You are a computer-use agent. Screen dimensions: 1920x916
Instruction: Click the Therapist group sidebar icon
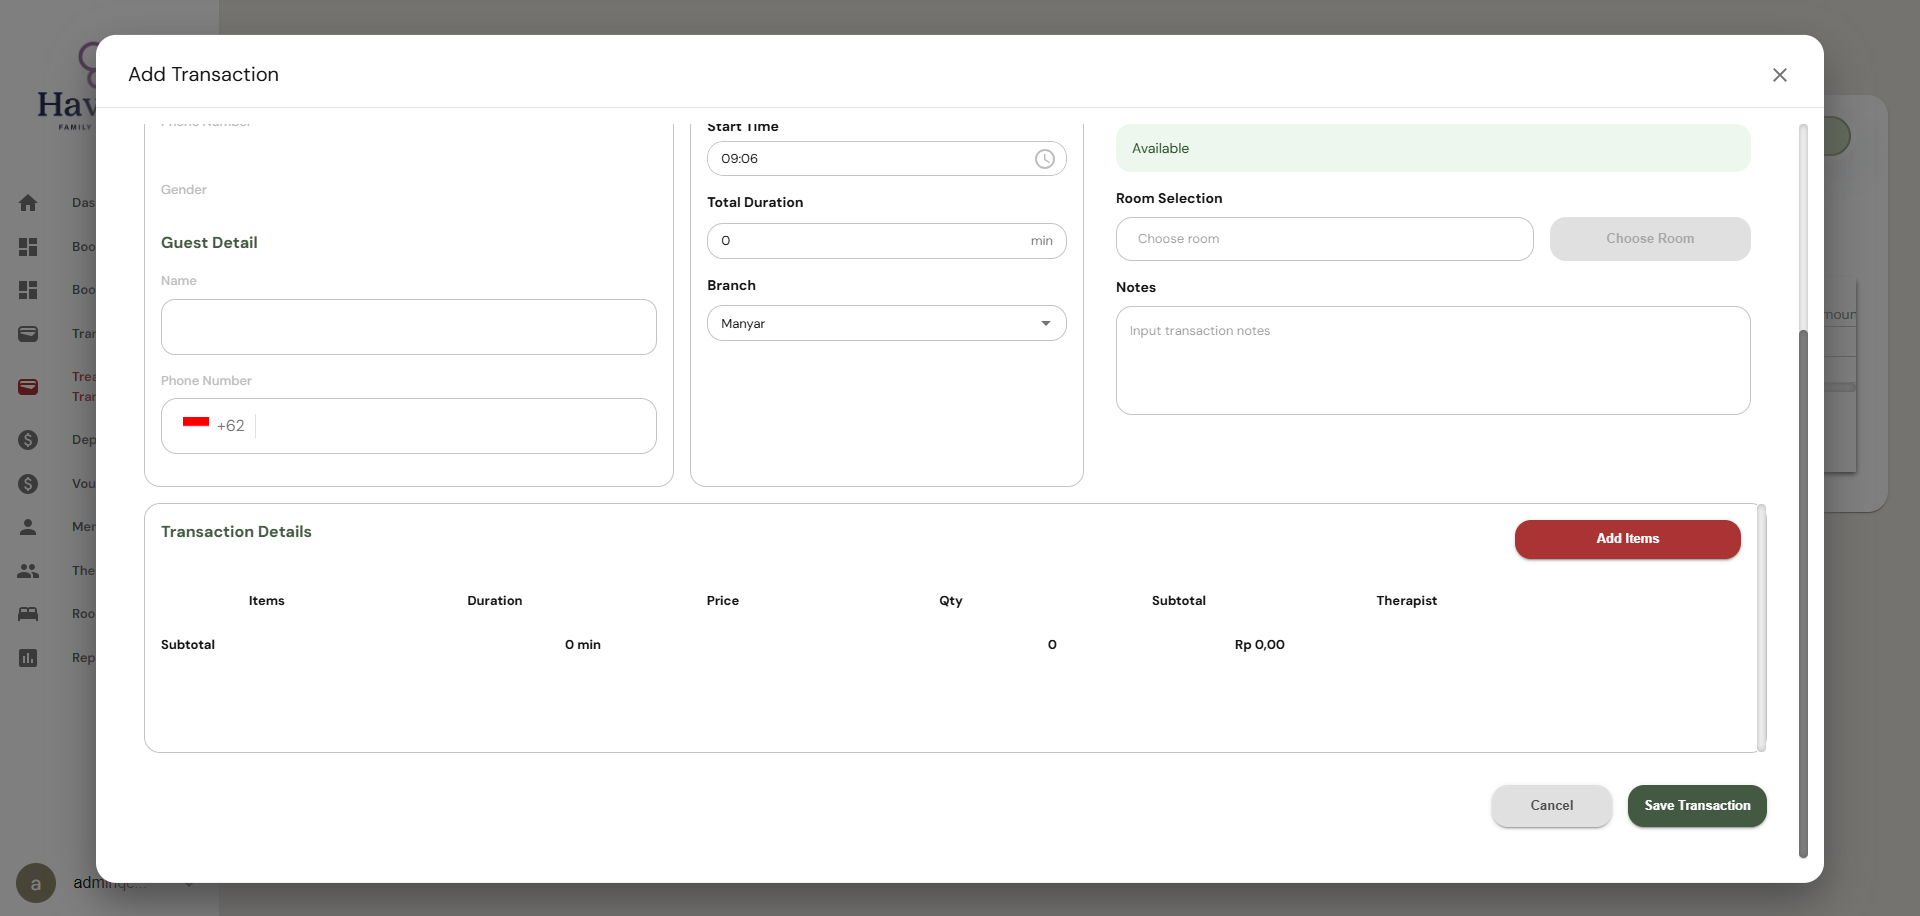click(28, 571)
